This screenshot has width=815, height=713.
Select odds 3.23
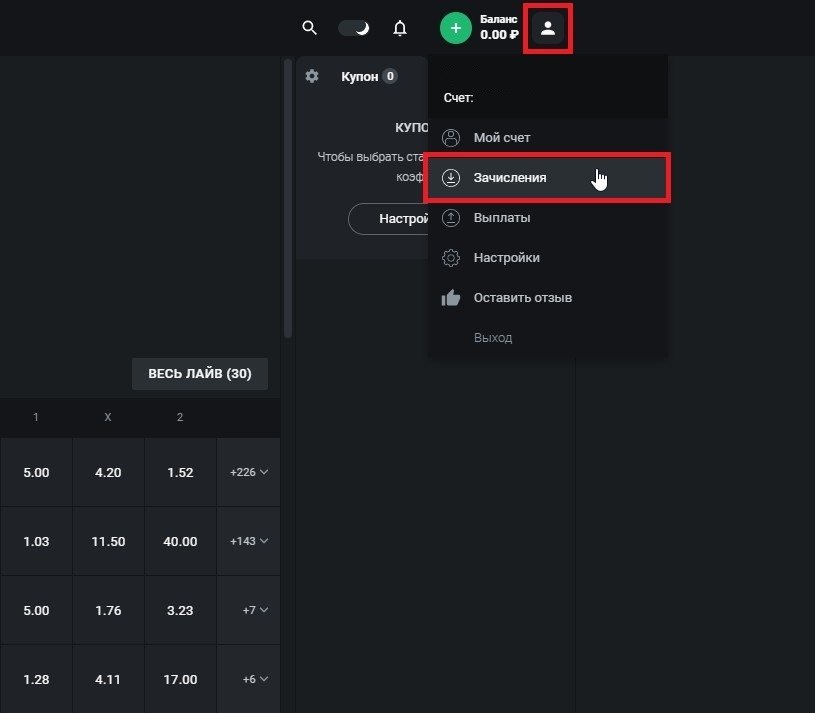[x=180, y=610]
